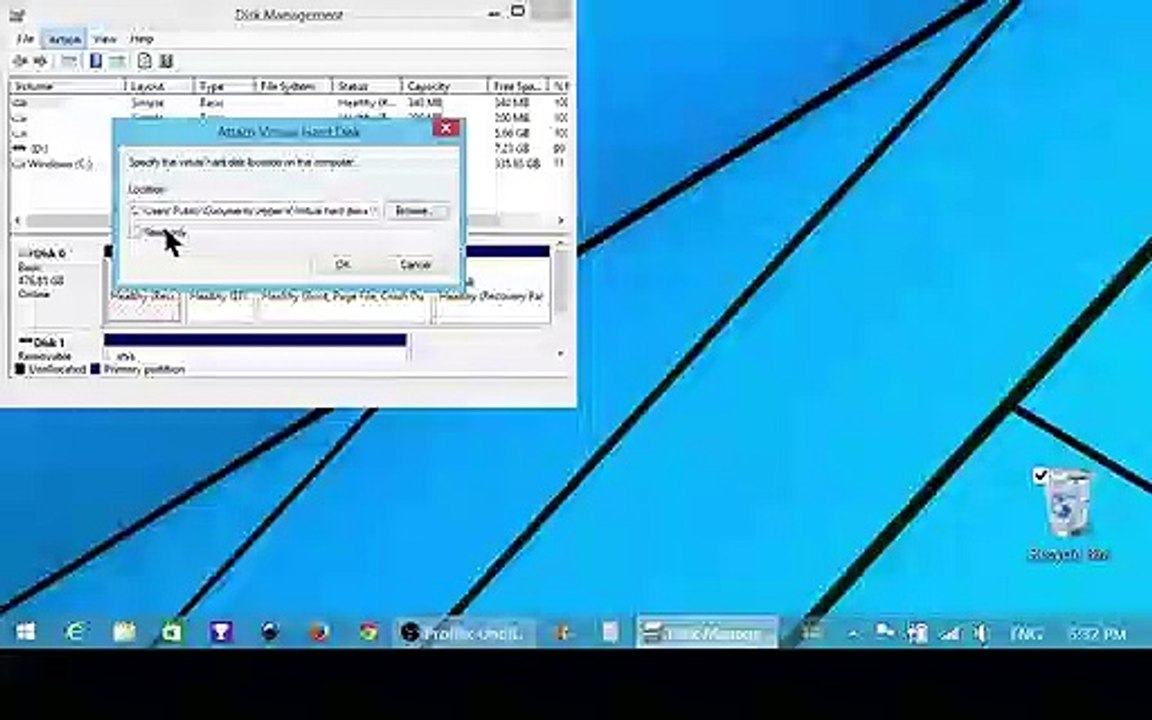Viewport: 1152px width, 720px height.
Task: Click the last toolbar icon in Disk Management
Action: [166, 61]
